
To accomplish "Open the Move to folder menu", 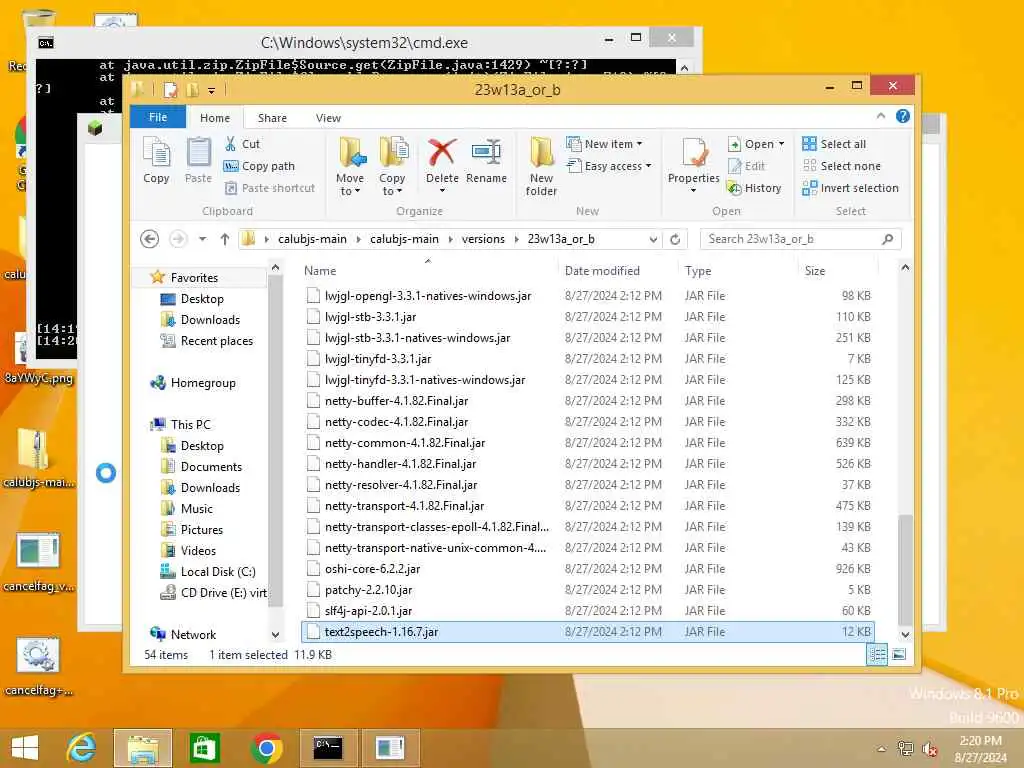I will pyautogui.click(x=350, y=167).
